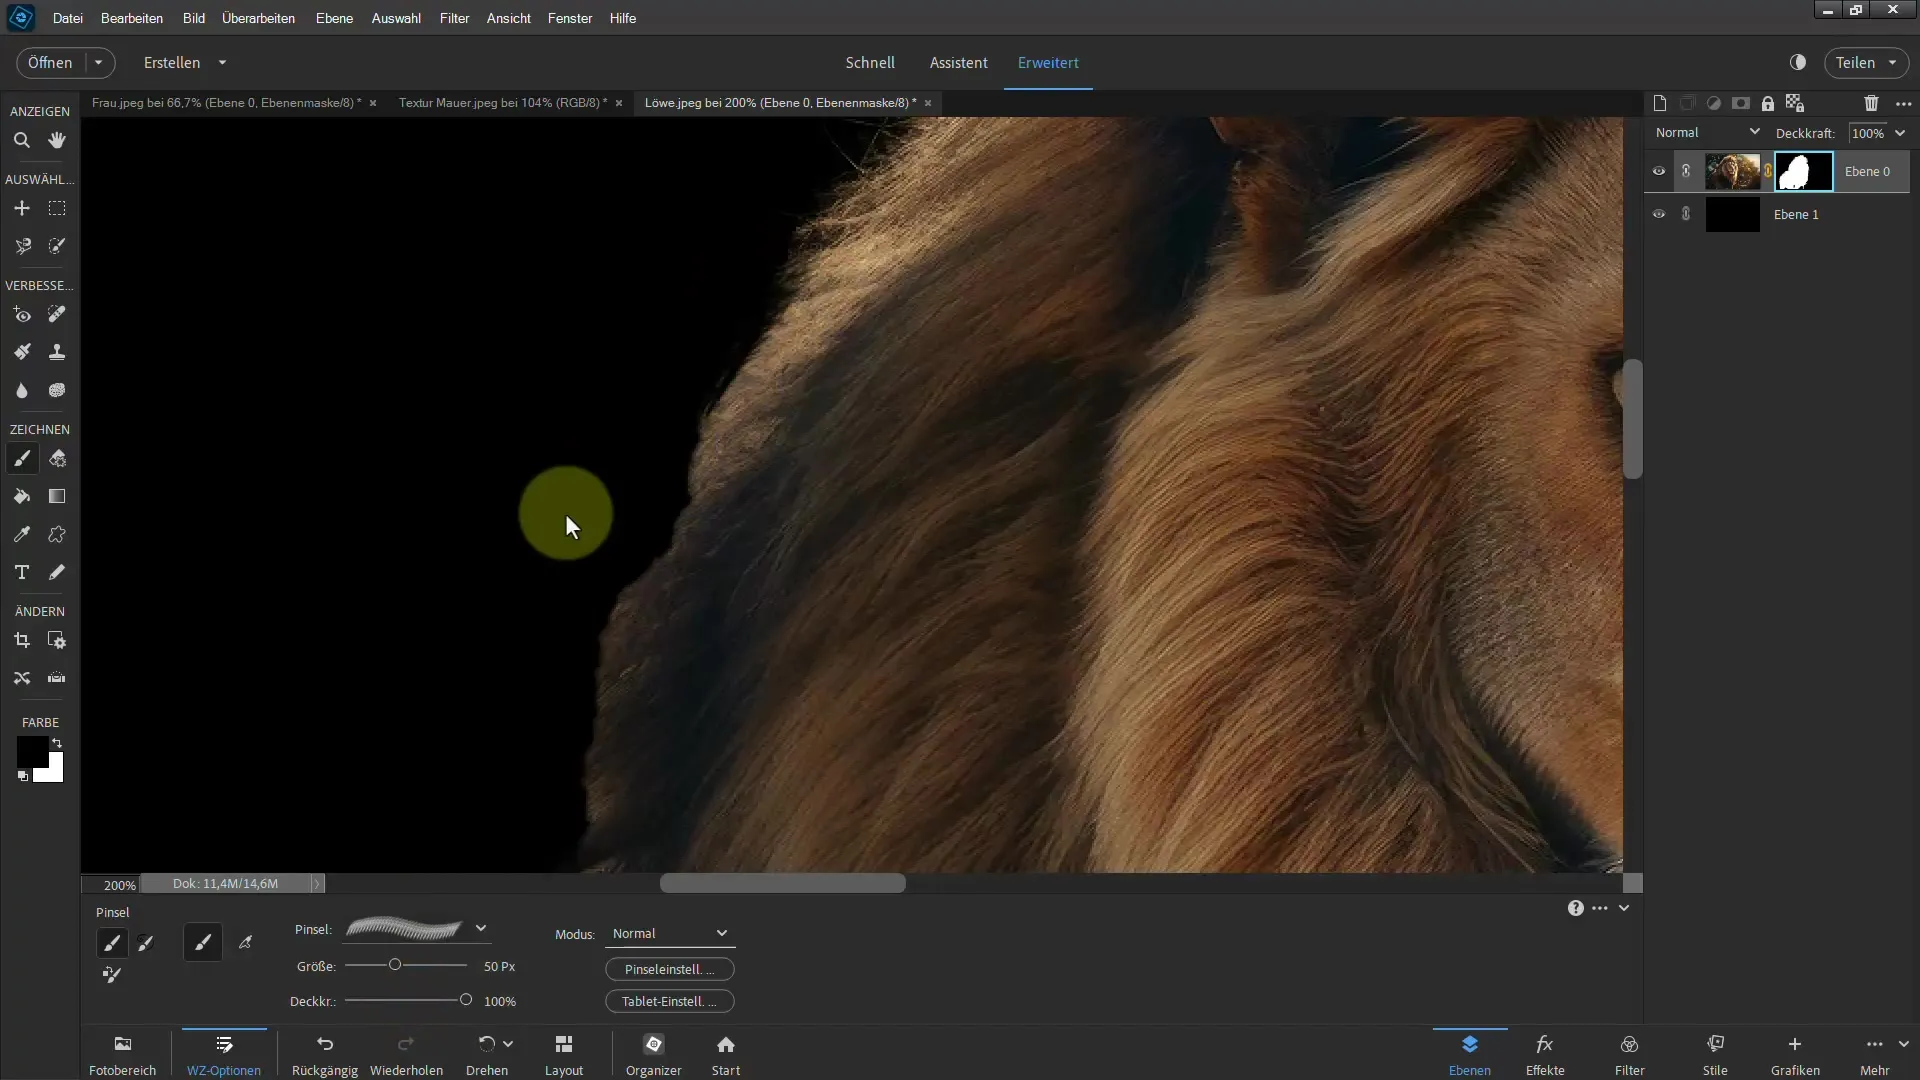Open the Ebene menu
This screenshot has width=1920, height=1080.
point(334,18)
